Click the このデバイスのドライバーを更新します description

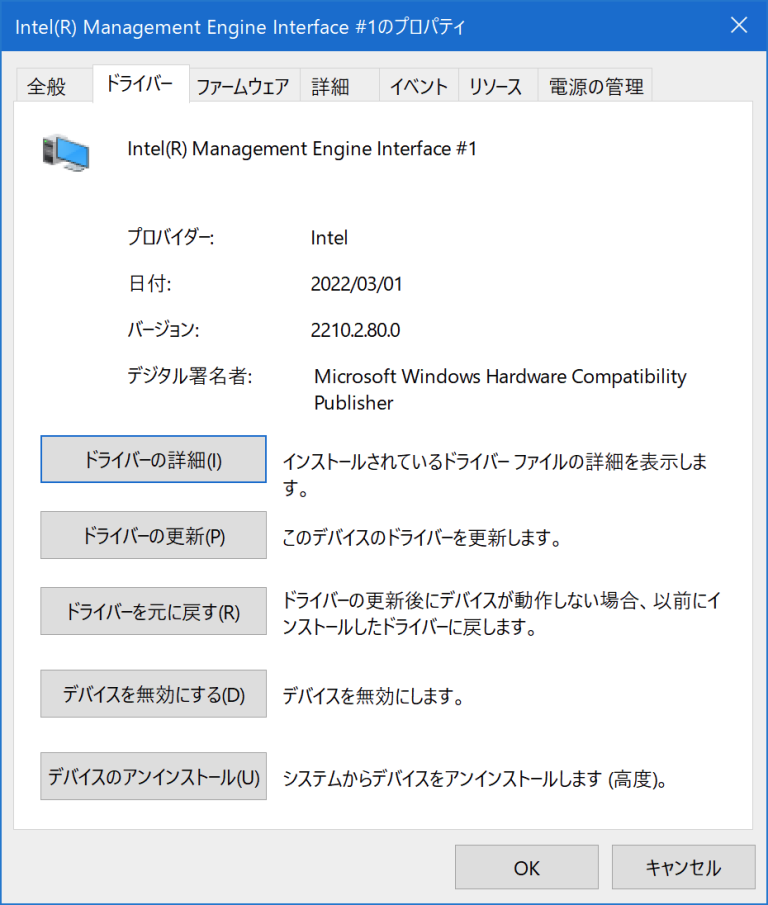tap(422, 538)
